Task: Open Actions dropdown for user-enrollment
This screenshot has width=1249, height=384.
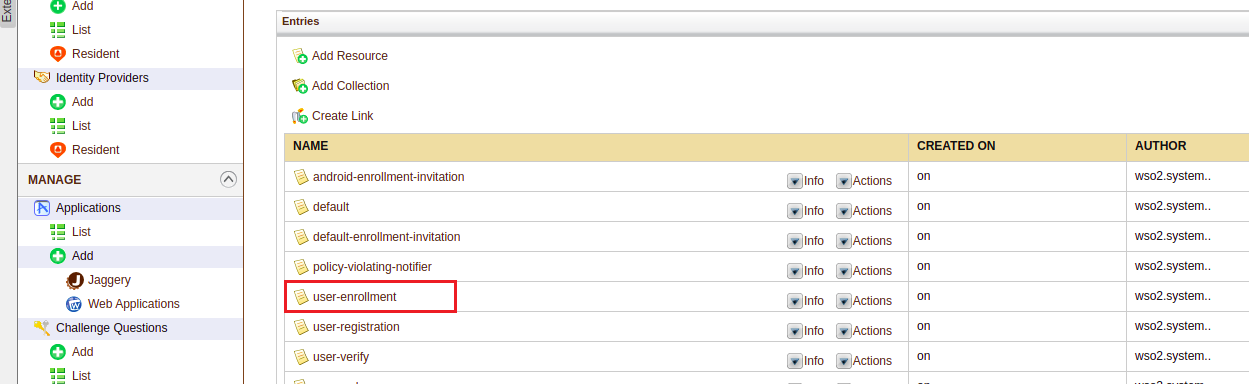Action: tap(864, 301)
